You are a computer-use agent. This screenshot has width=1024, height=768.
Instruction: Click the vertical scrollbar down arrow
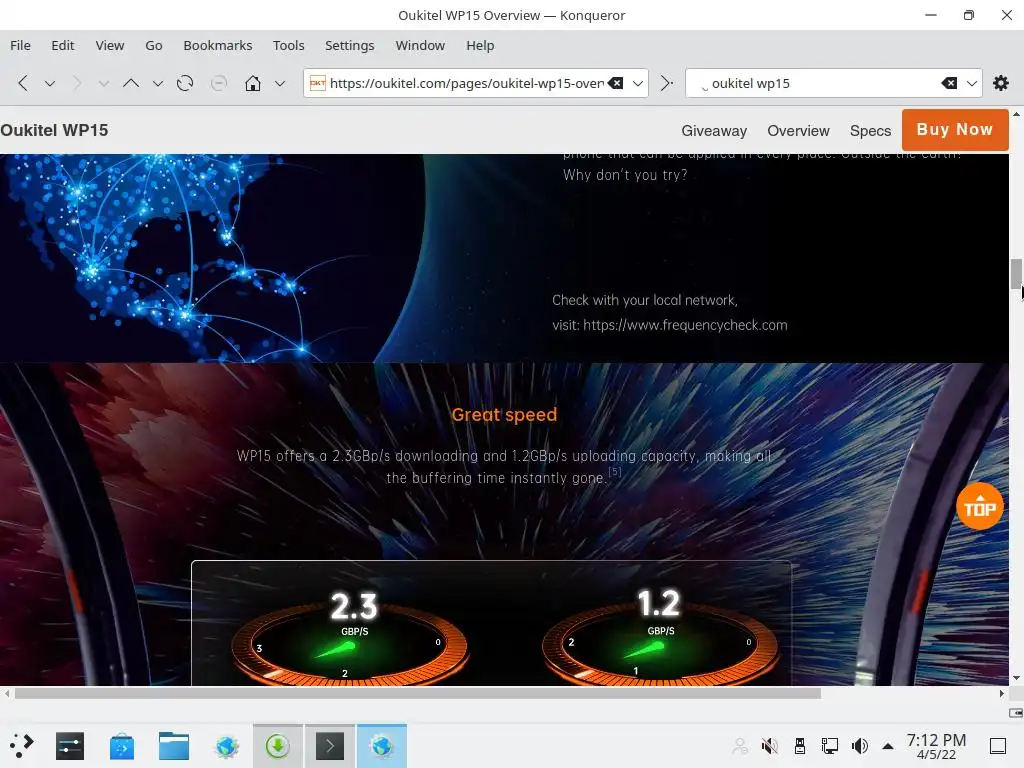[1016, 679]
